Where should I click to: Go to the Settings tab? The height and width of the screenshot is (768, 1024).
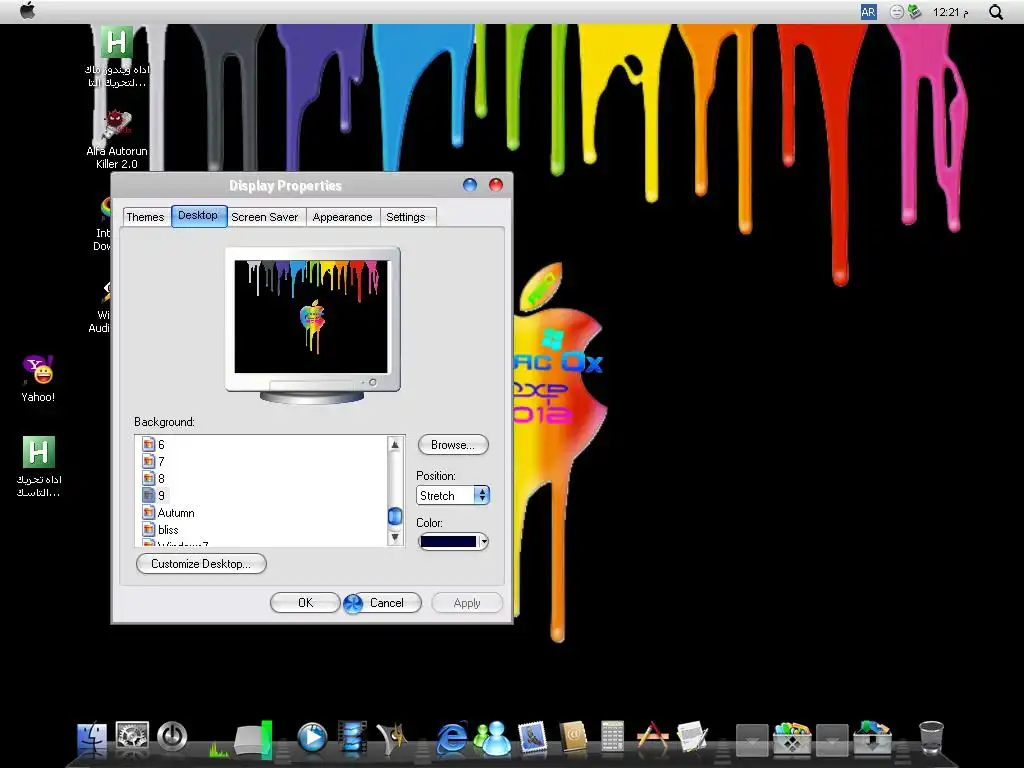click(x=406, y=217)
